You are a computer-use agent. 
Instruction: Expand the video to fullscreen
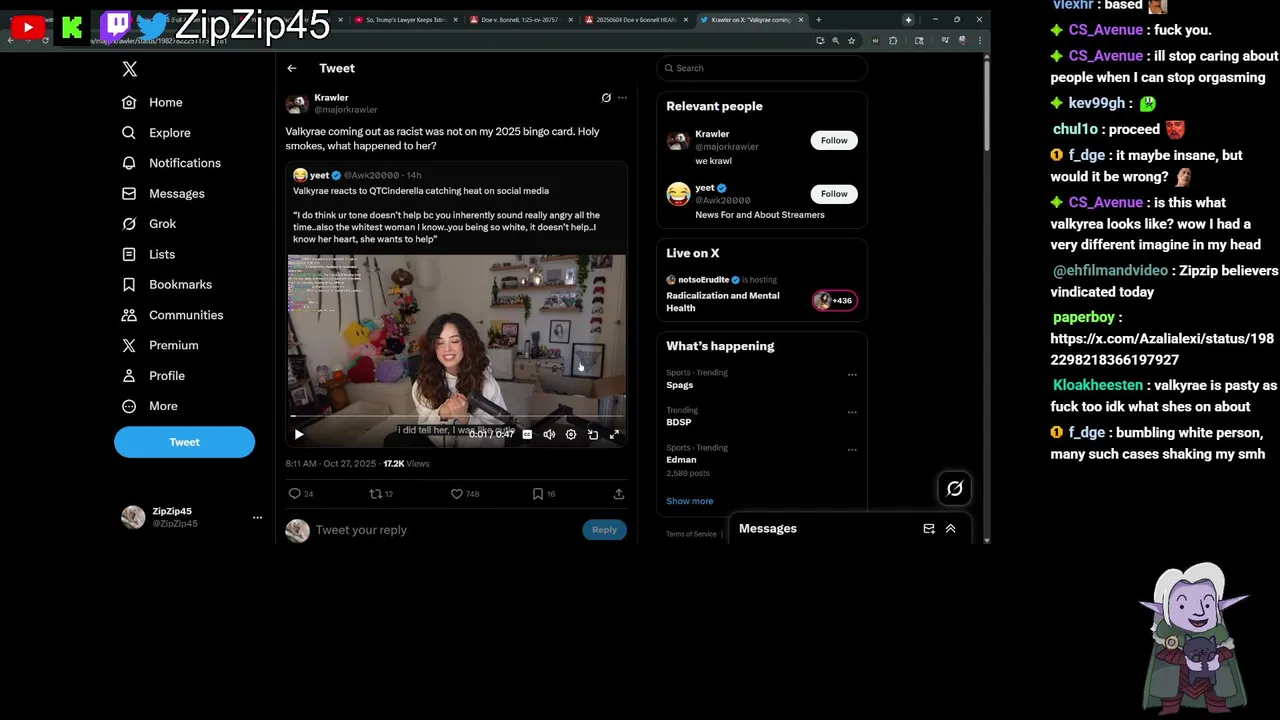(x=614, y=434)
